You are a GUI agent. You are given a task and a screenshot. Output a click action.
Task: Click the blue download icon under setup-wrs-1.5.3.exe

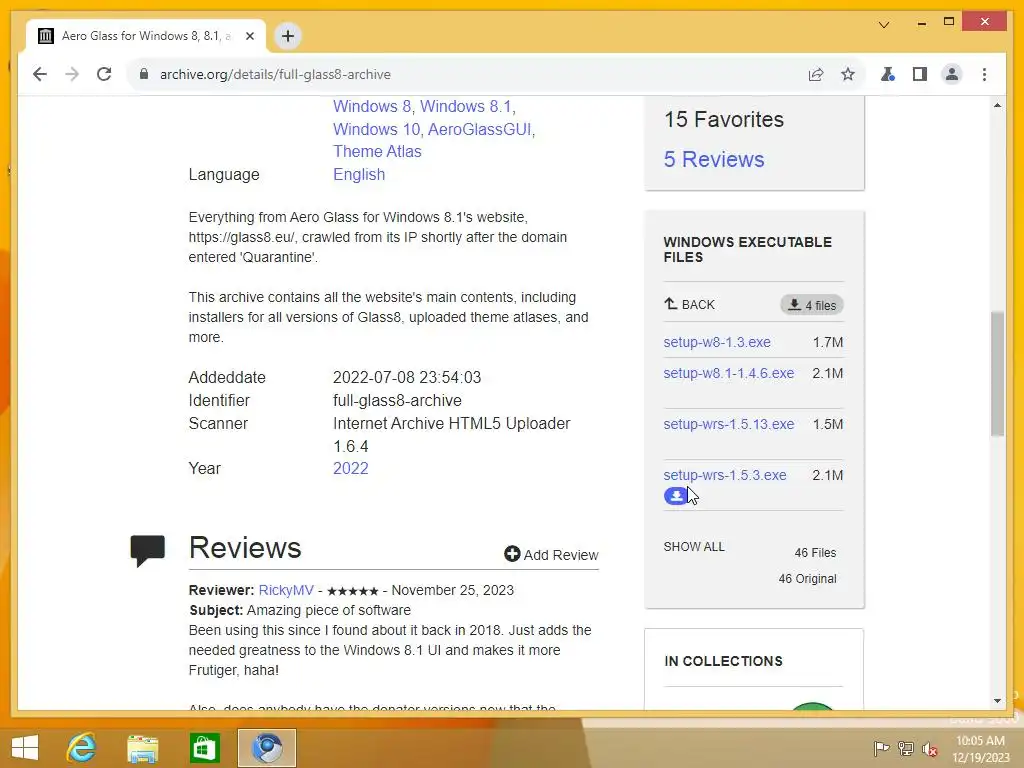pos(676,496)
